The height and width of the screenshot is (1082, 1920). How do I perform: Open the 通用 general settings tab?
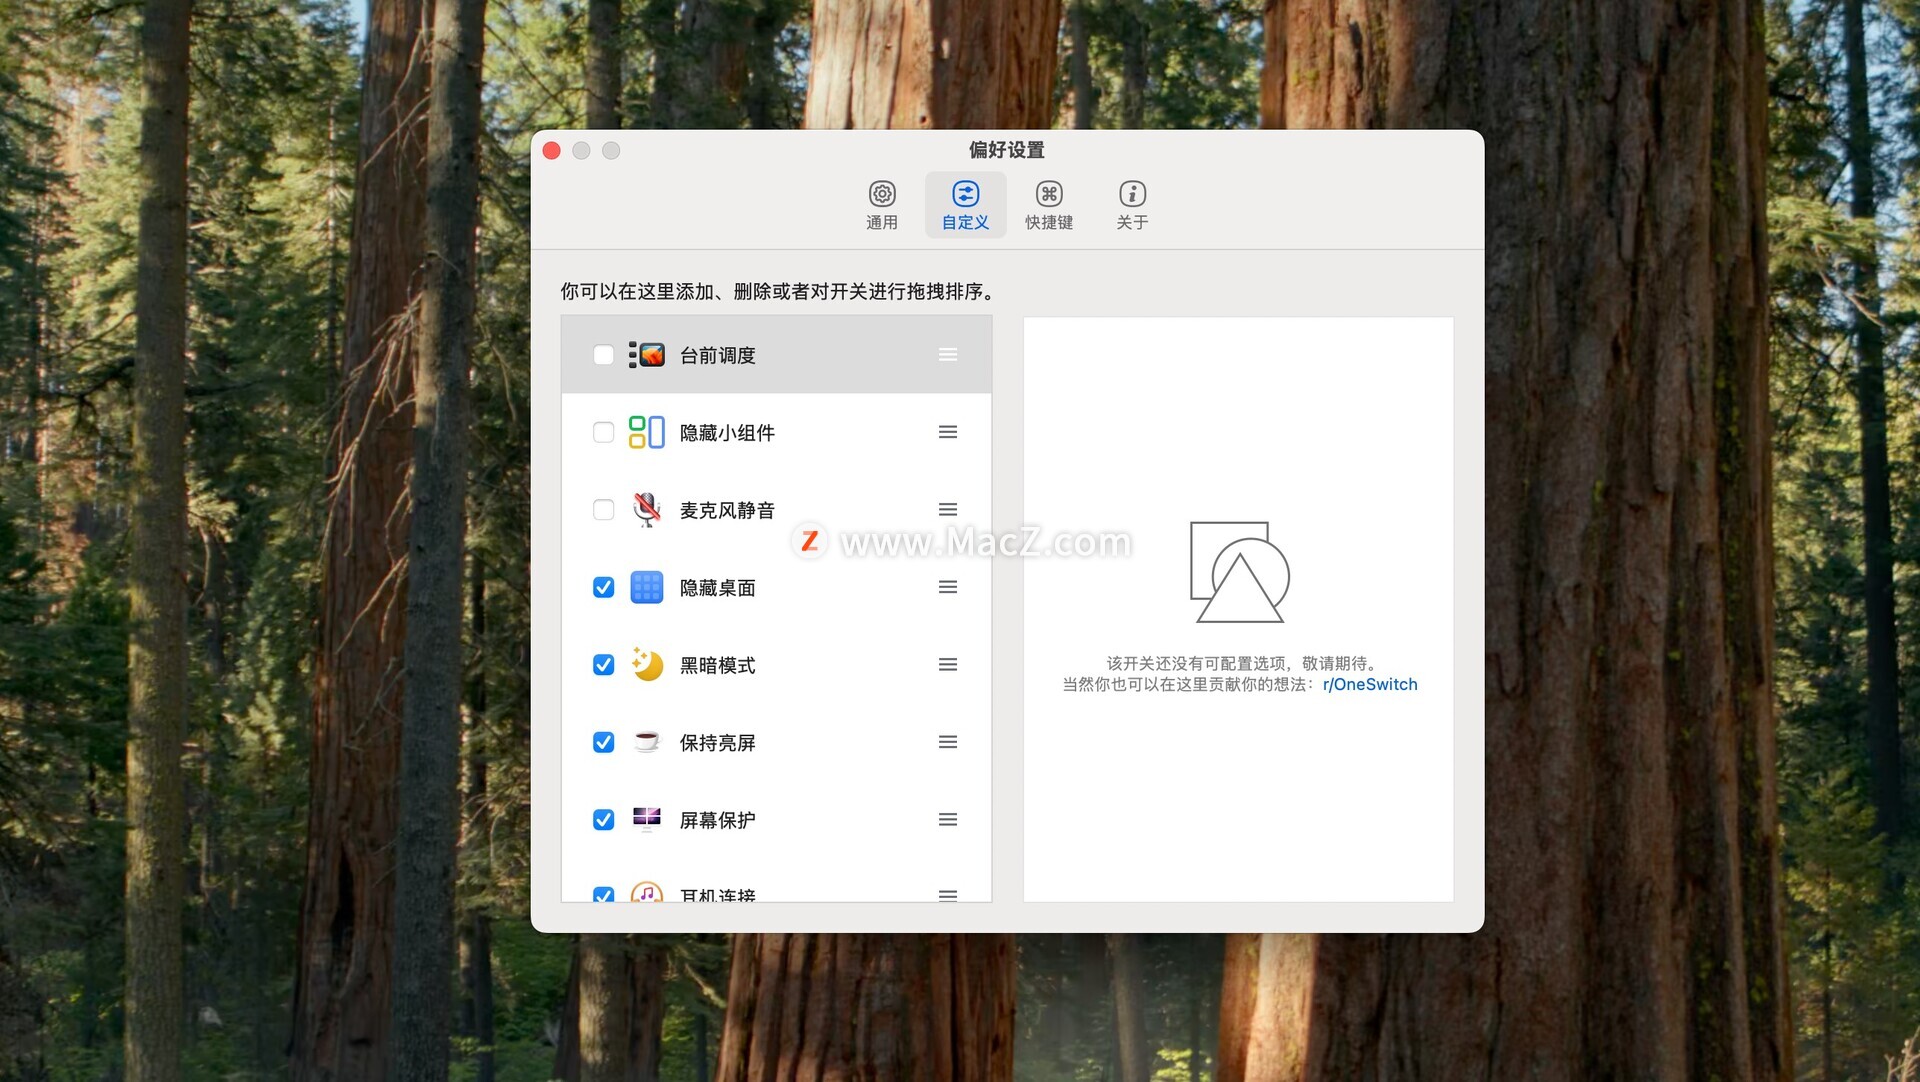pos(881,205)
